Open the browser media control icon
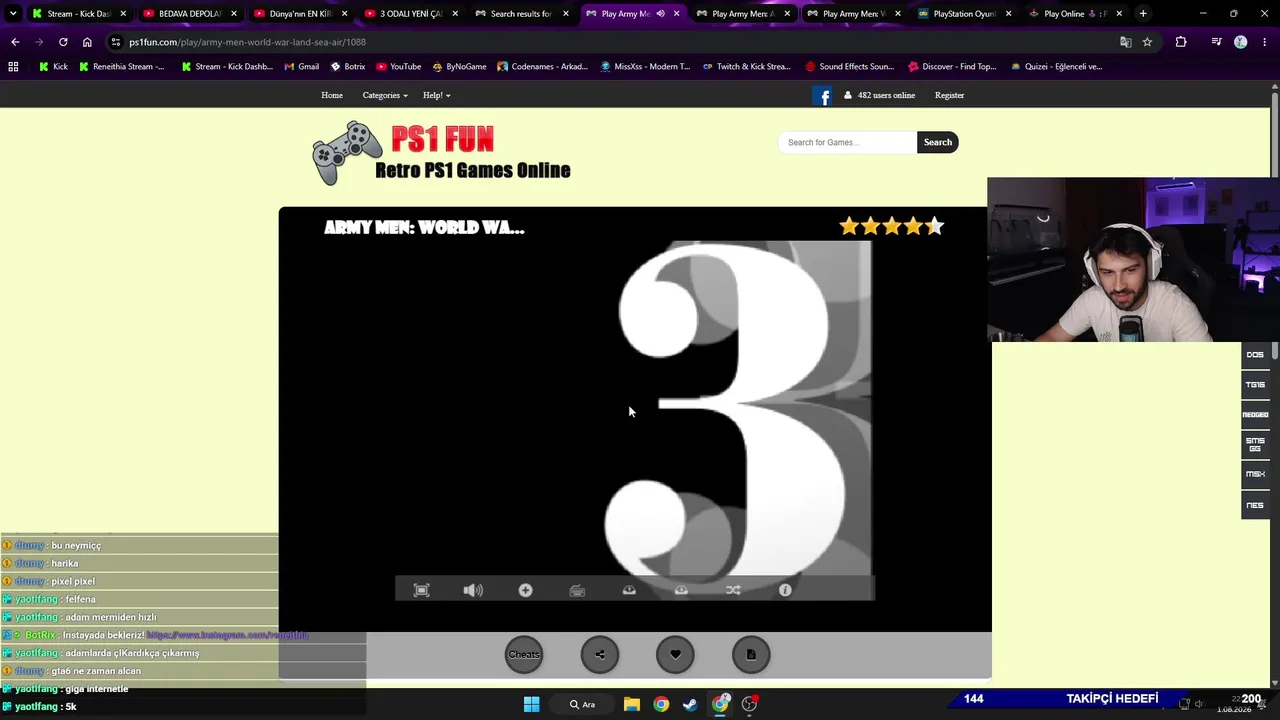Viewport: 1280px width, 720px height. coord(1216,42)
